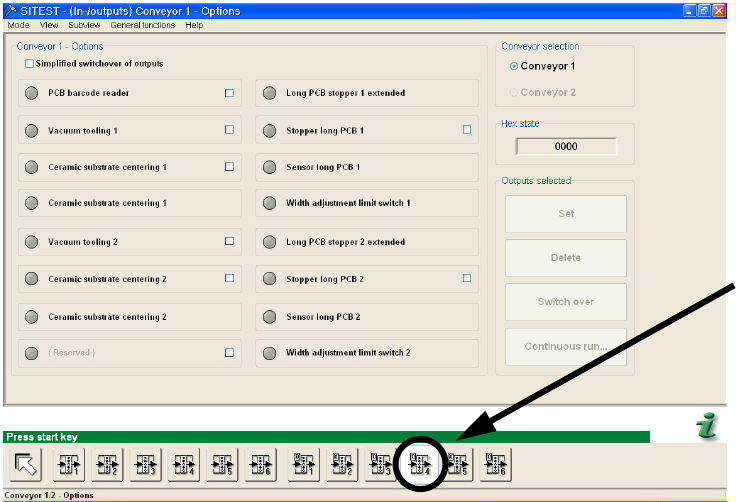Screen dimensions: 736x502
Task: Open plain I/O view icon numbered 1
Action: 69,464
